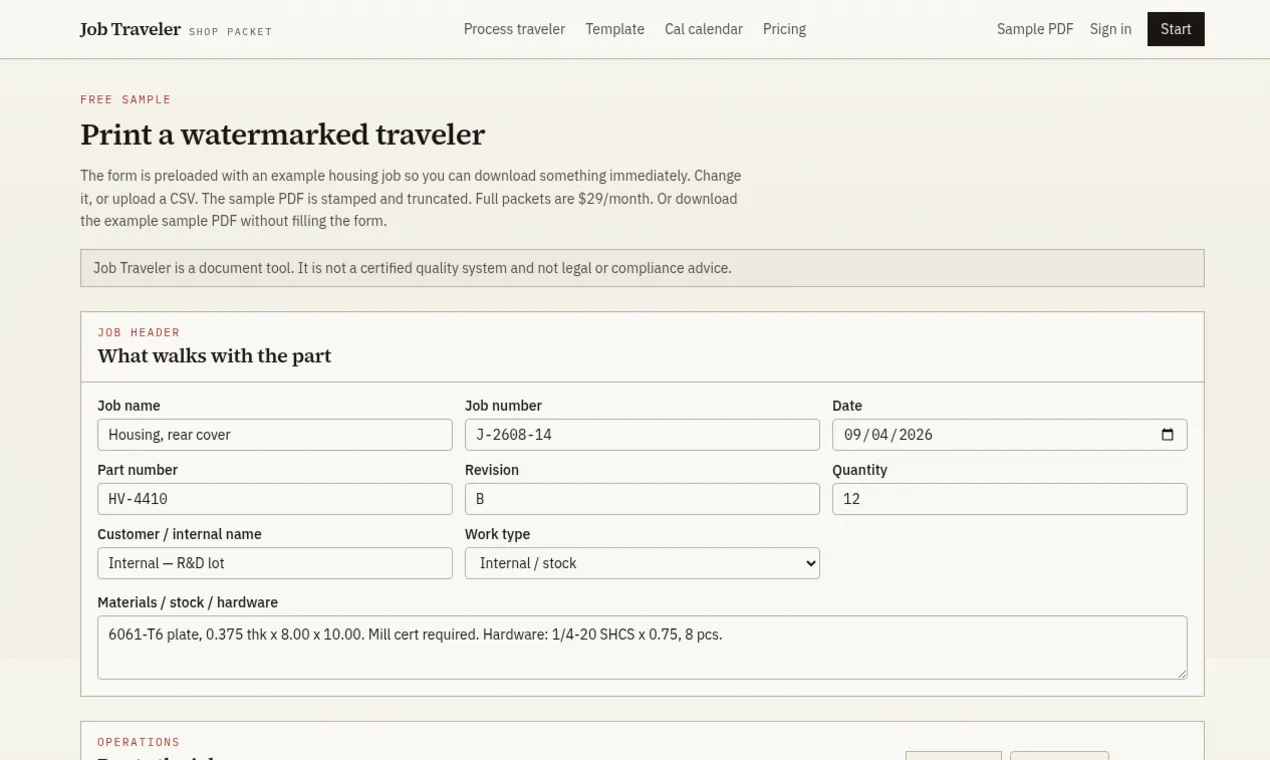Click the document tool disclaimer notice
Viewport: 1270px width, 760px height.
tap(642, 268)
